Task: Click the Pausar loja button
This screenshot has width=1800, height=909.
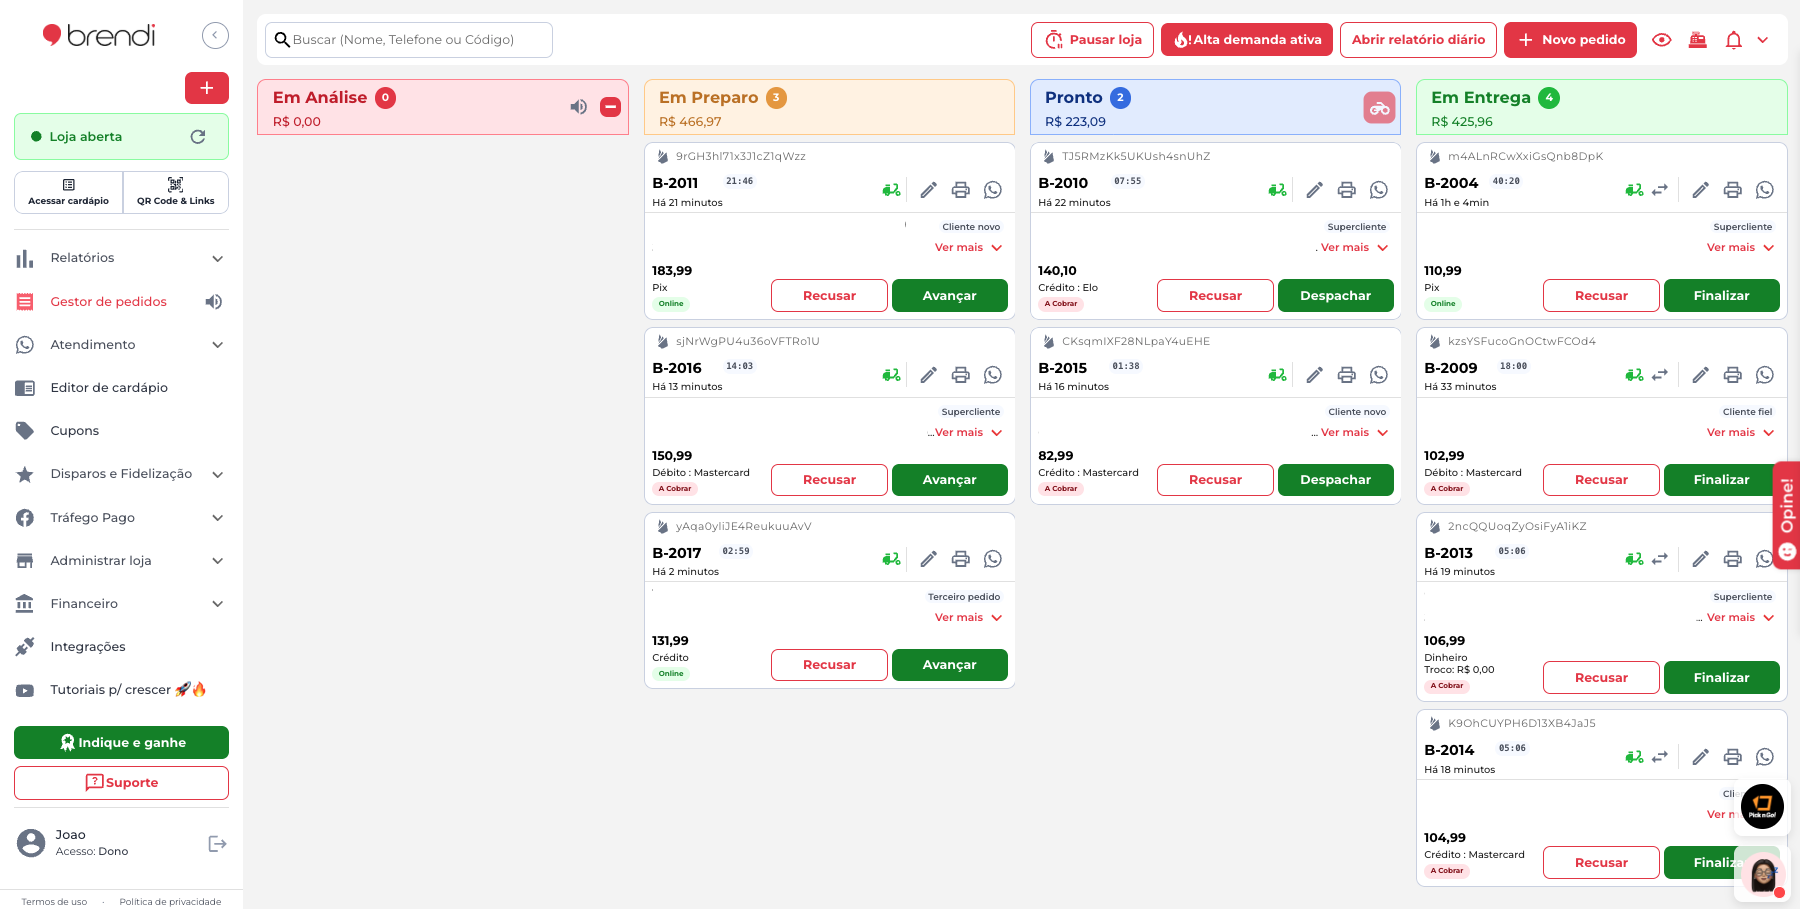Action: (1092, 39)
